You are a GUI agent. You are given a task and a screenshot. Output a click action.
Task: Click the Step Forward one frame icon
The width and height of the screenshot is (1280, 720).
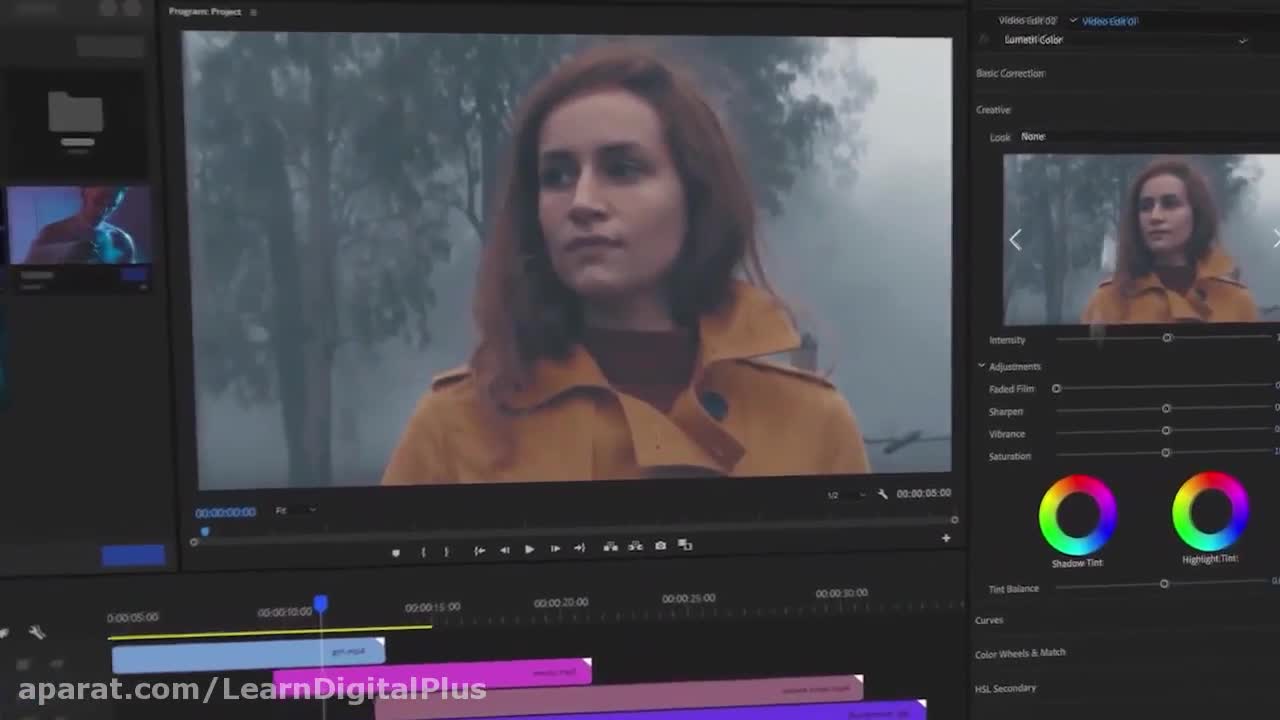pos(555,548)
